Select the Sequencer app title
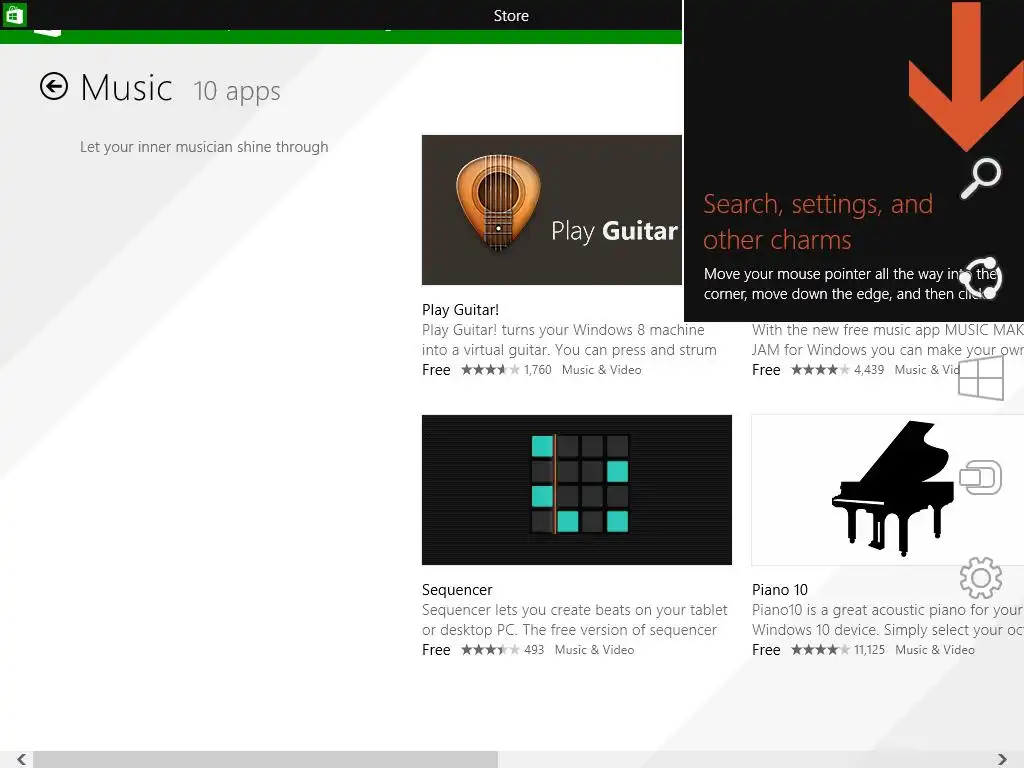 click(457, 590)
